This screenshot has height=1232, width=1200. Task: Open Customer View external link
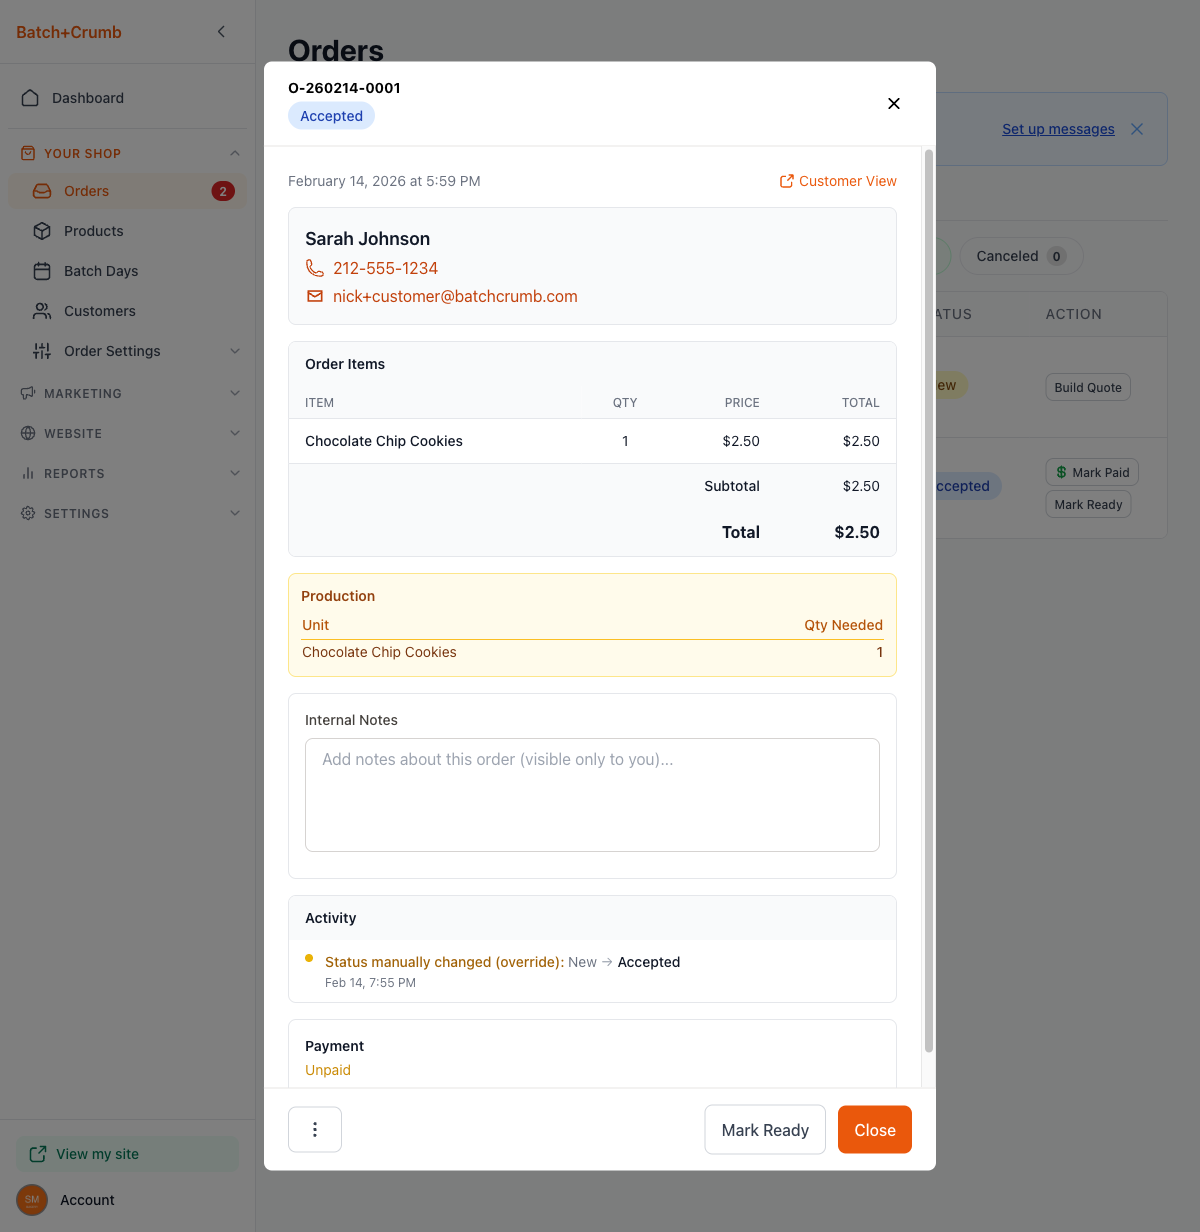coord(838,181)
